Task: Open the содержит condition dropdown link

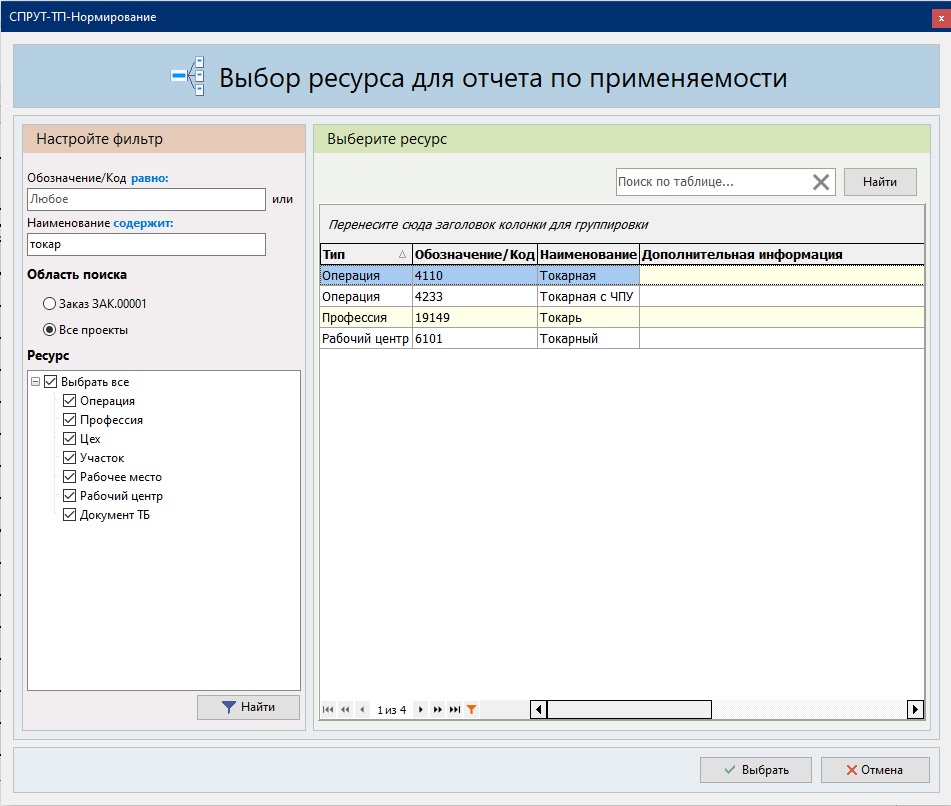Action: [x=143, y=223]
